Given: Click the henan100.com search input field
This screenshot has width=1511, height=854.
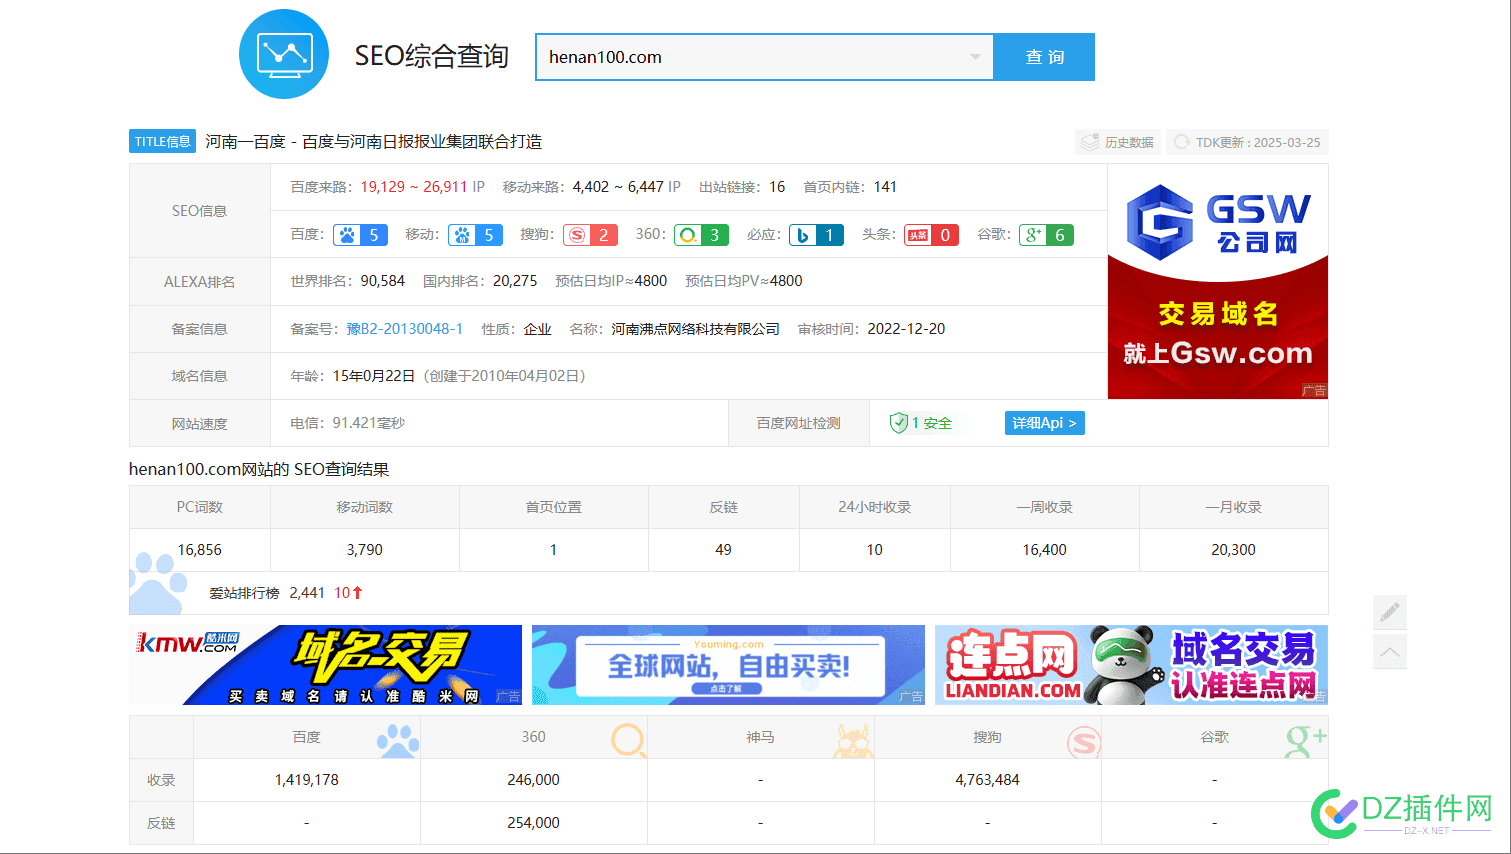Looking at the screenshot, I should (x=764, y=57).
